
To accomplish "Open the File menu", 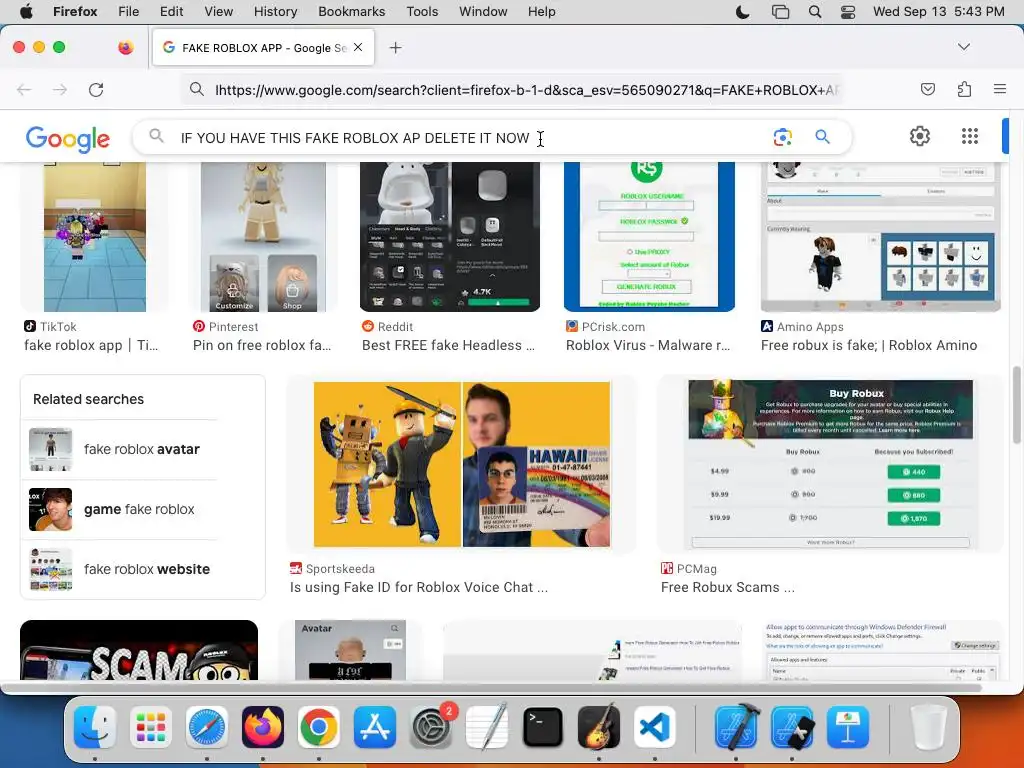I will 128,12.
